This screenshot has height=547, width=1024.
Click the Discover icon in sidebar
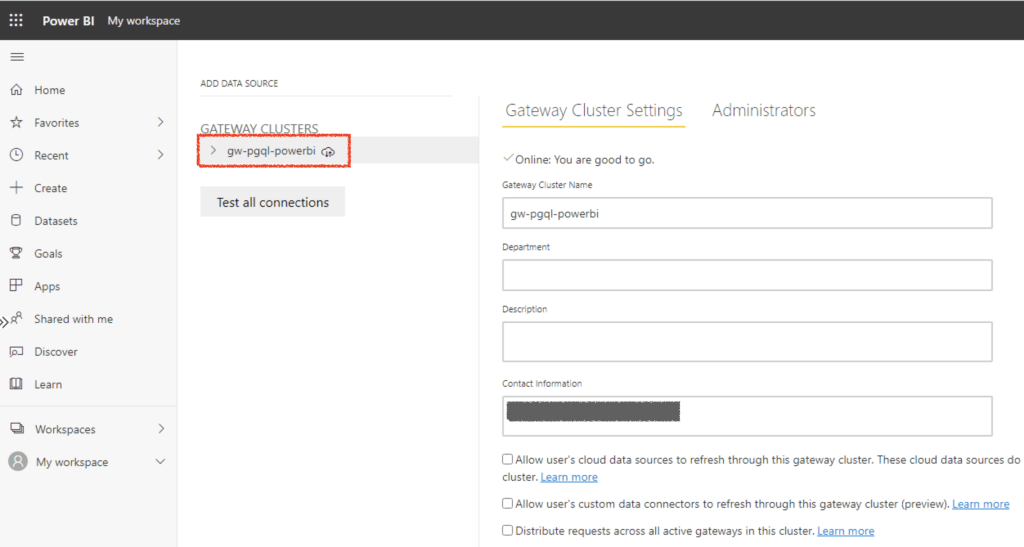tap(16, 352)
